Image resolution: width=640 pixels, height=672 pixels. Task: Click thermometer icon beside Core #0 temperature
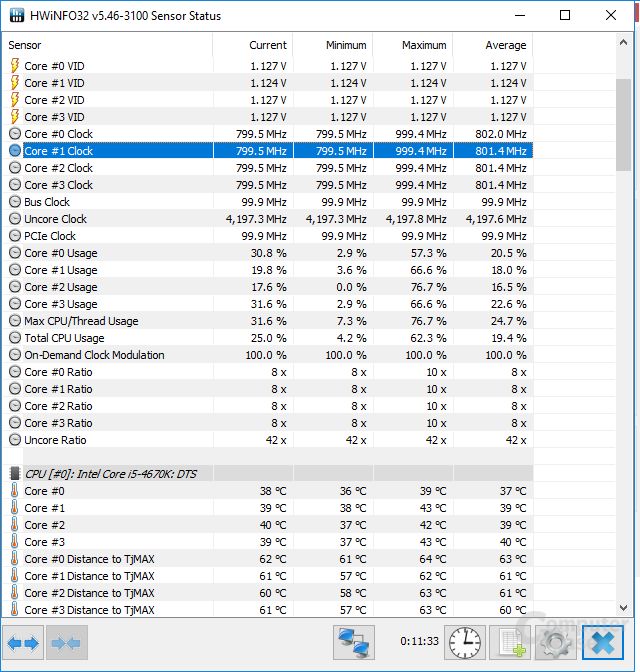(15, 491)
